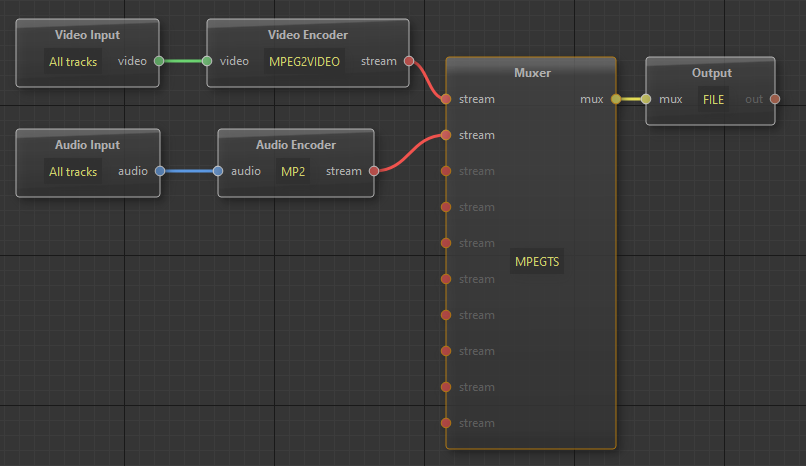Image resolution: width=806 pixels, height=466 pixels.
Task: Click the Output node red out port
Action: 775,99
